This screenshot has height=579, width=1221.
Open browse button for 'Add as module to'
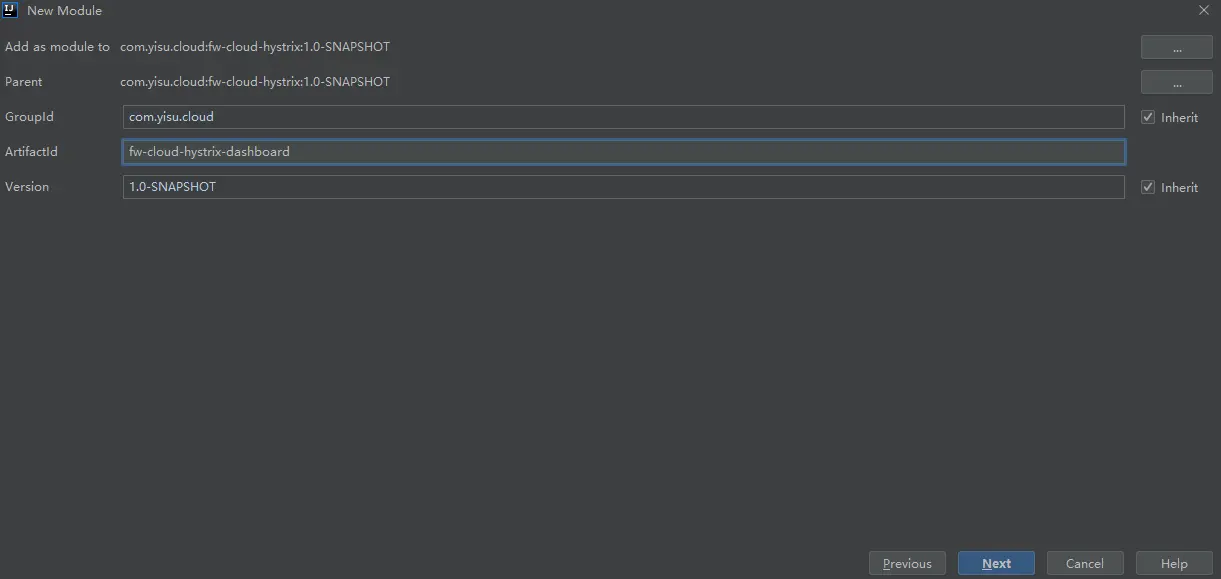click(1176, 47)
